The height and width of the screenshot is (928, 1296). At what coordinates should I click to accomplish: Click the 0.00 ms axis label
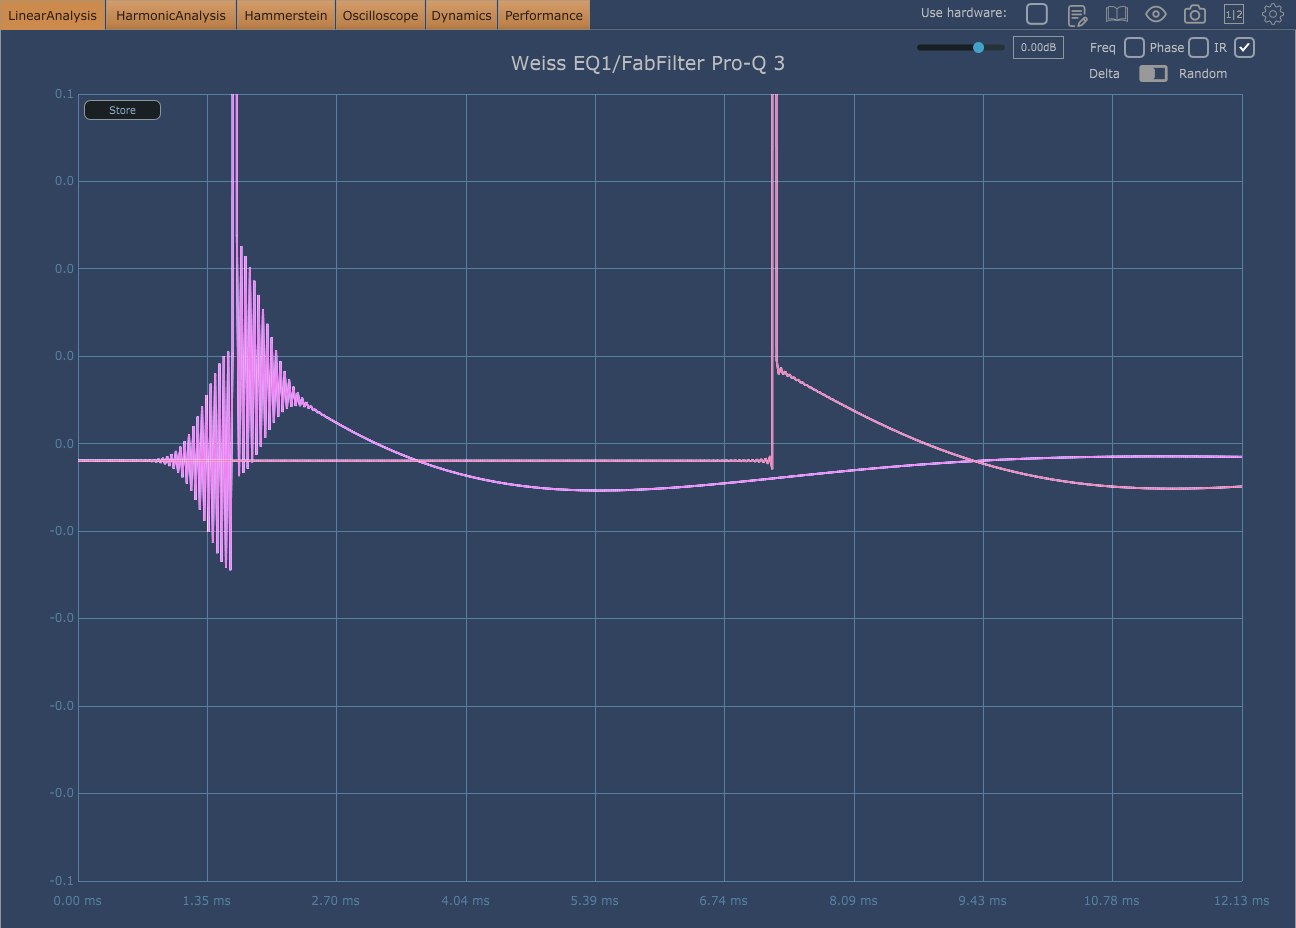pos(78,900)
